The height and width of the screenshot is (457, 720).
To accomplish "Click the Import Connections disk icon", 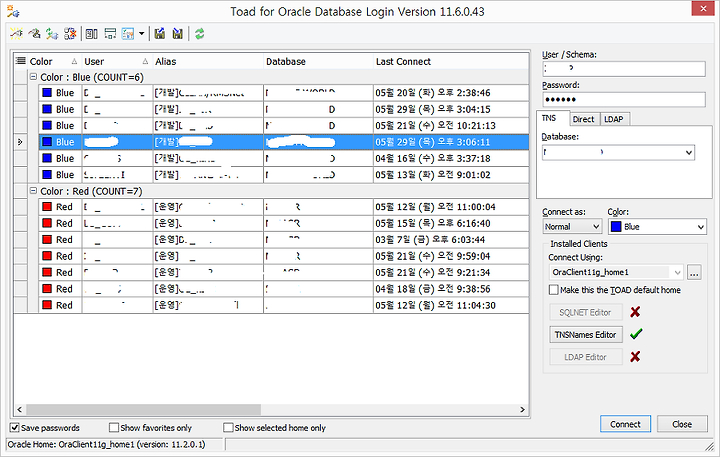I will point(177,34).
